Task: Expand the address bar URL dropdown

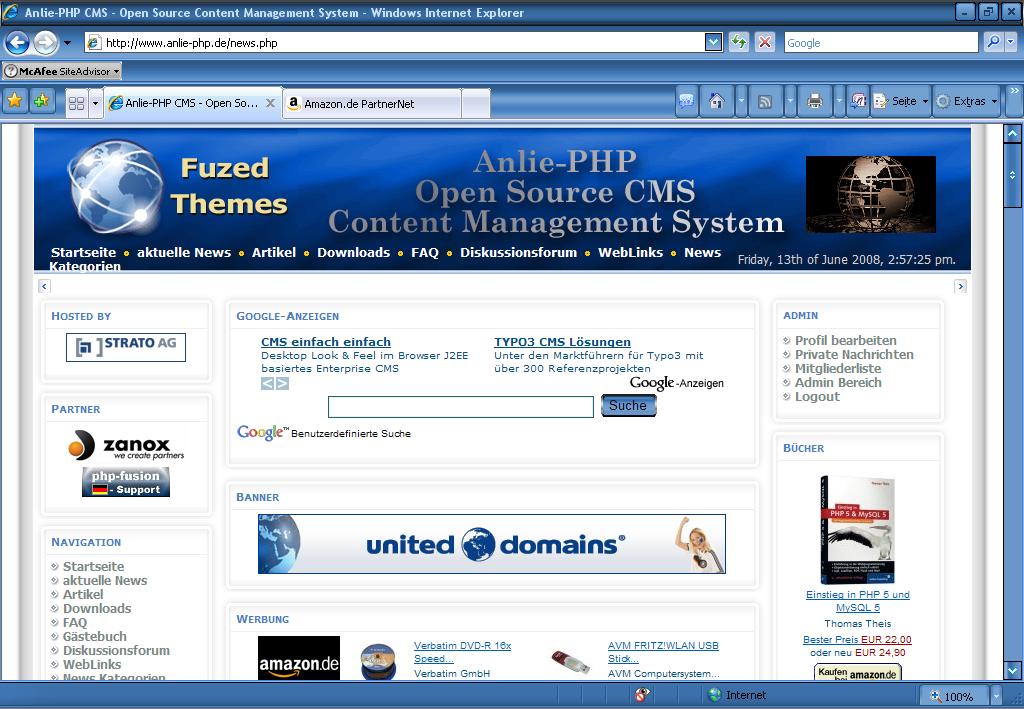Action: click(713, 42)
